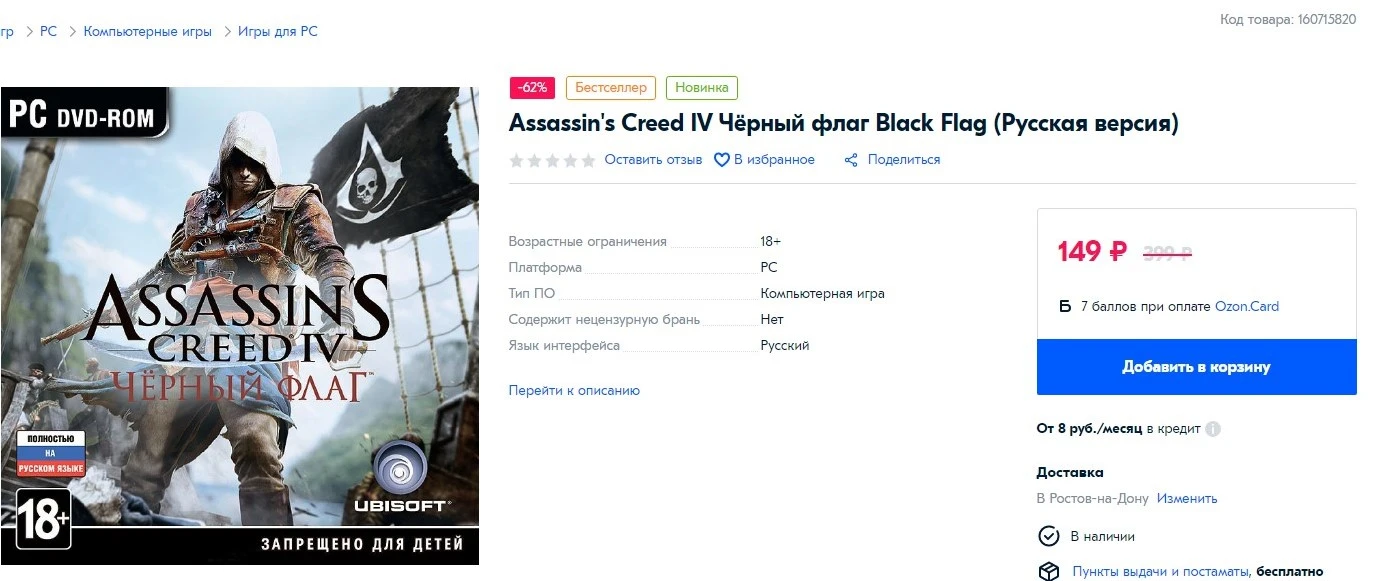This screenshot has height=581, width=1385.
Task: Open the Игры для PC breadcrumb
Action: (278, 32)
